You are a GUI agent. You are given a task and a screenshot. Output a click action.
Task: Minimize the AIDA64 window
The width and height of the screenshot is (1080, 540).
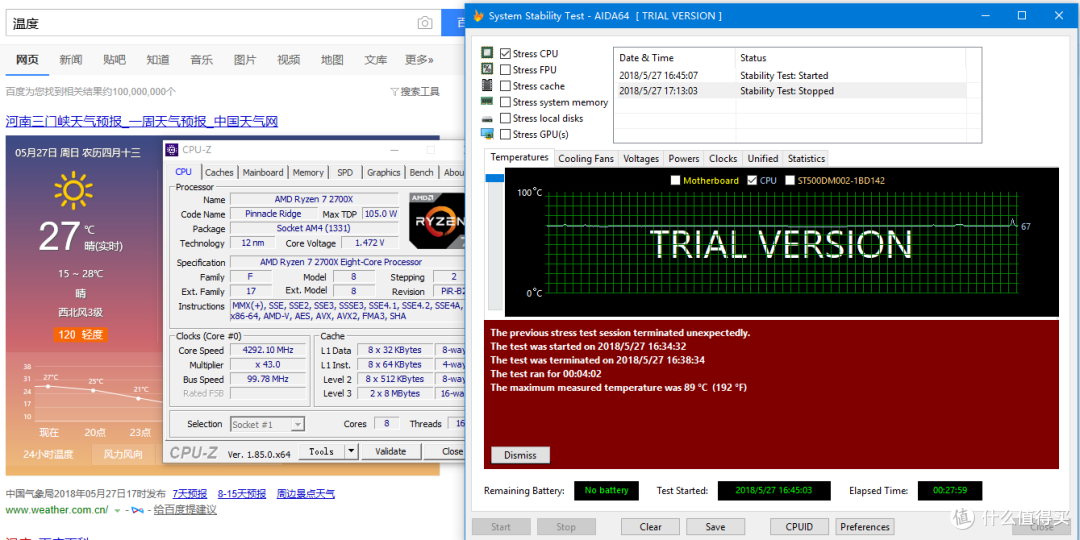(x=986, y=15)
